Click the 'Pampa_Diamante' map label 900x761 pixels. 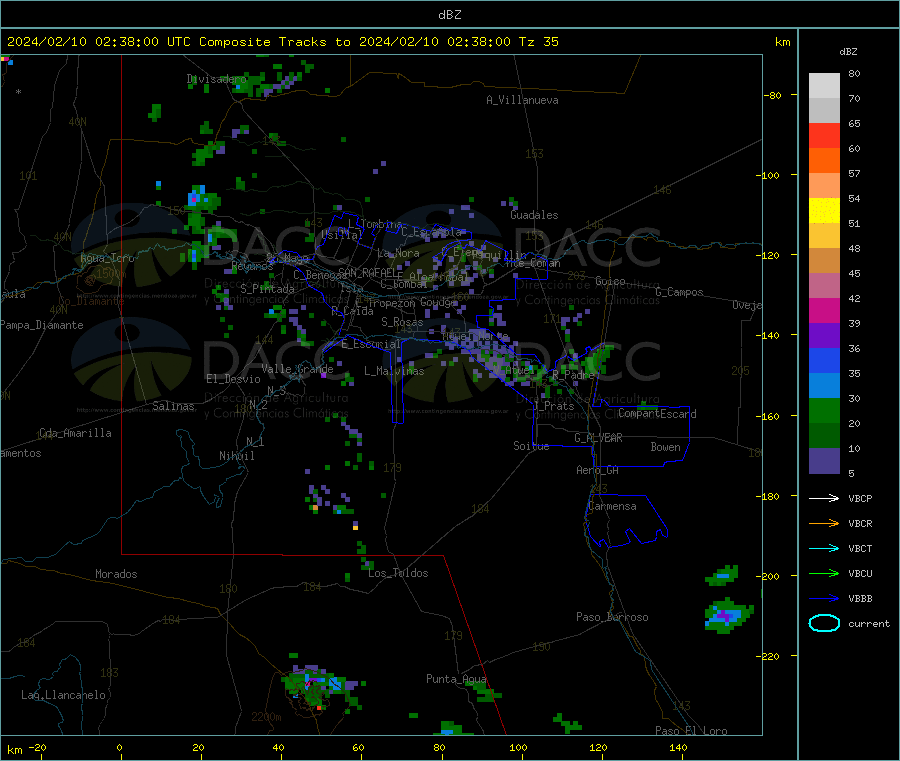(x=42, y=325)
